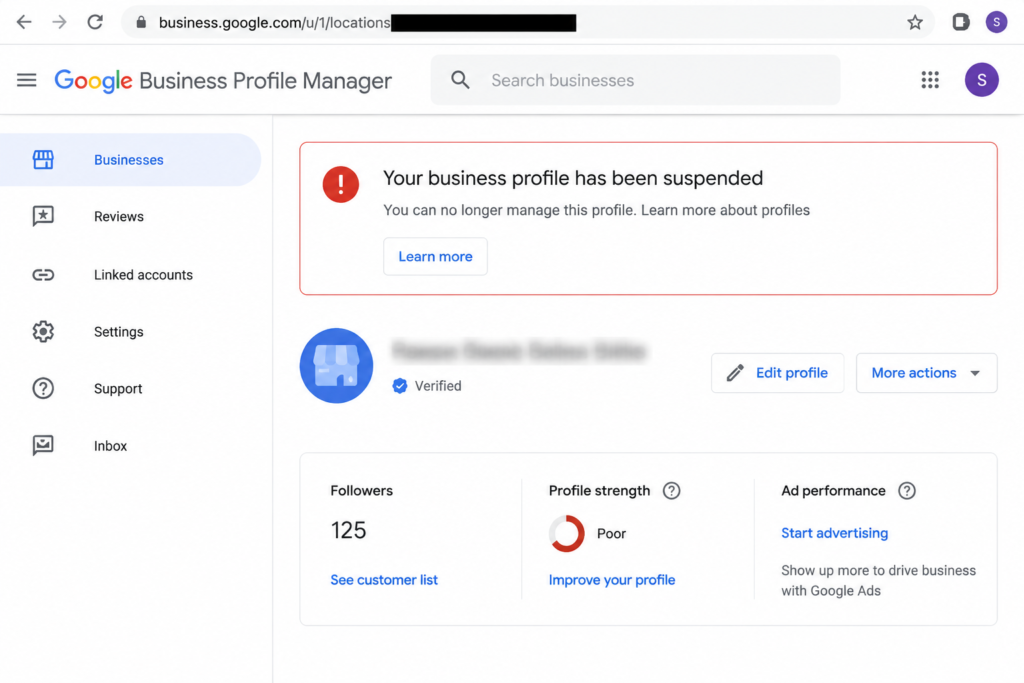Open Improve your profile link
Image resolution: width=1024 pixels, height=683 pixels.
(612, 580)
